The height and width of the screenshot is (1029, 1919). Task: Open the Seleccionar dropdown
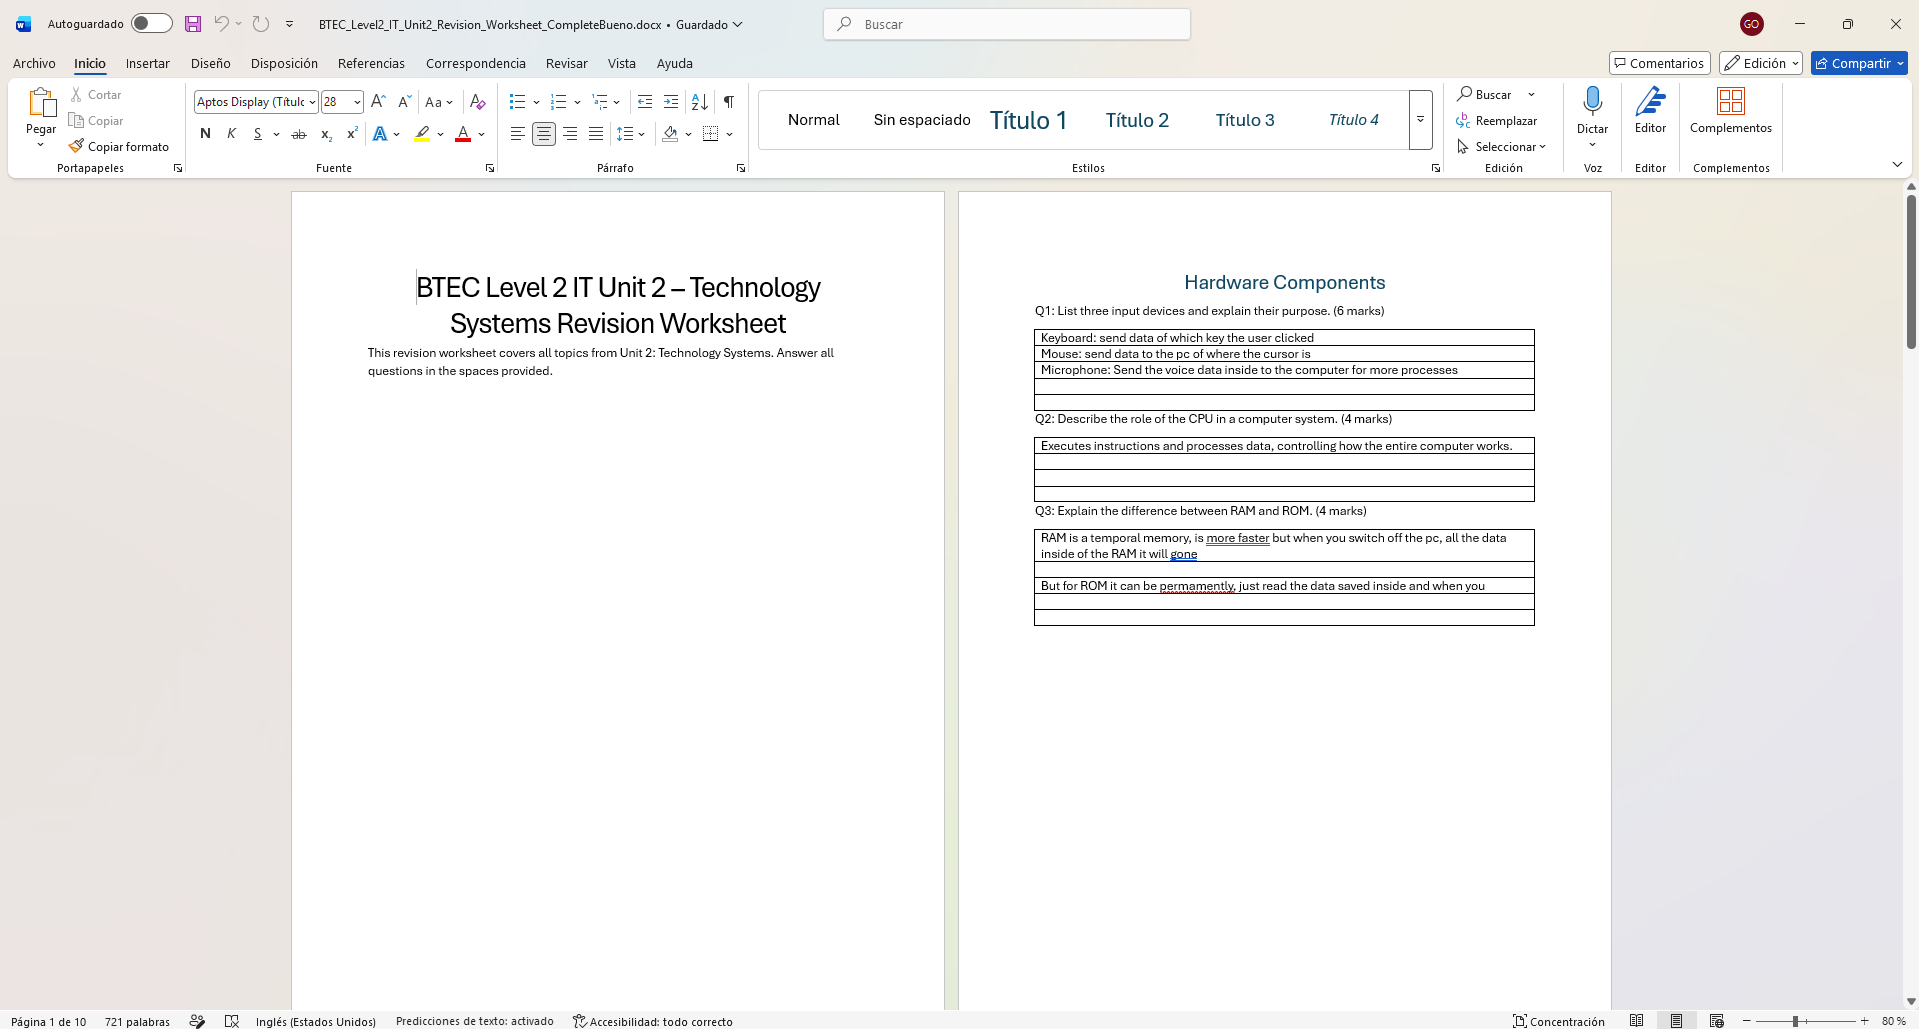(x=1502, y=146)
